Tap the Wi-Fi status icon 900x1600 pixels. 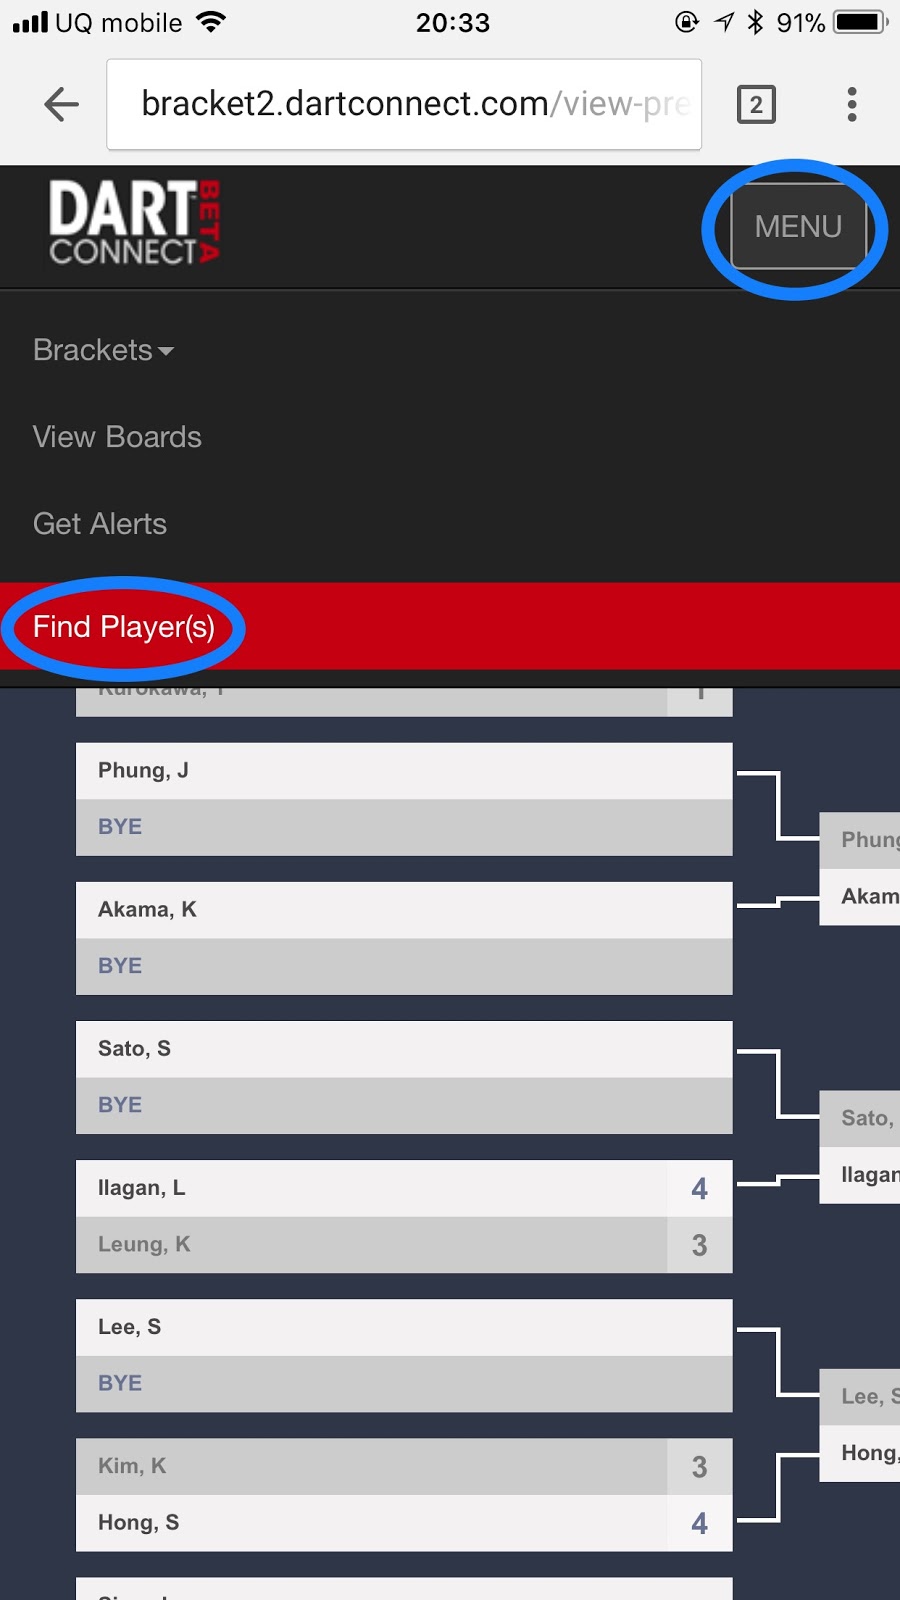211,22
